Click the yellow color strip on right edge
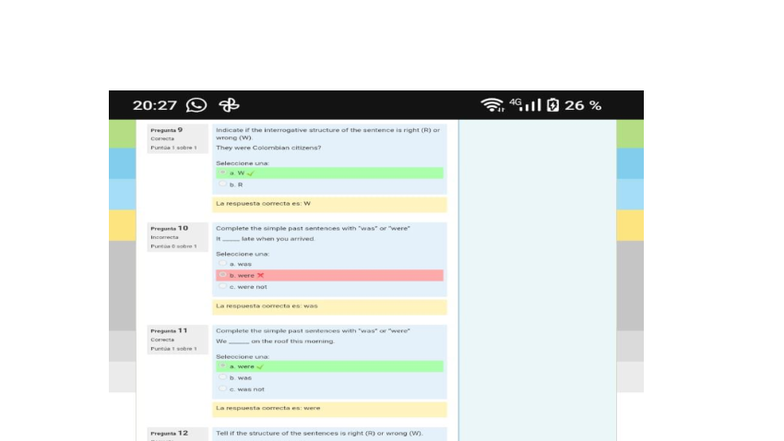The image size is (784, 441). pos(630,225)
